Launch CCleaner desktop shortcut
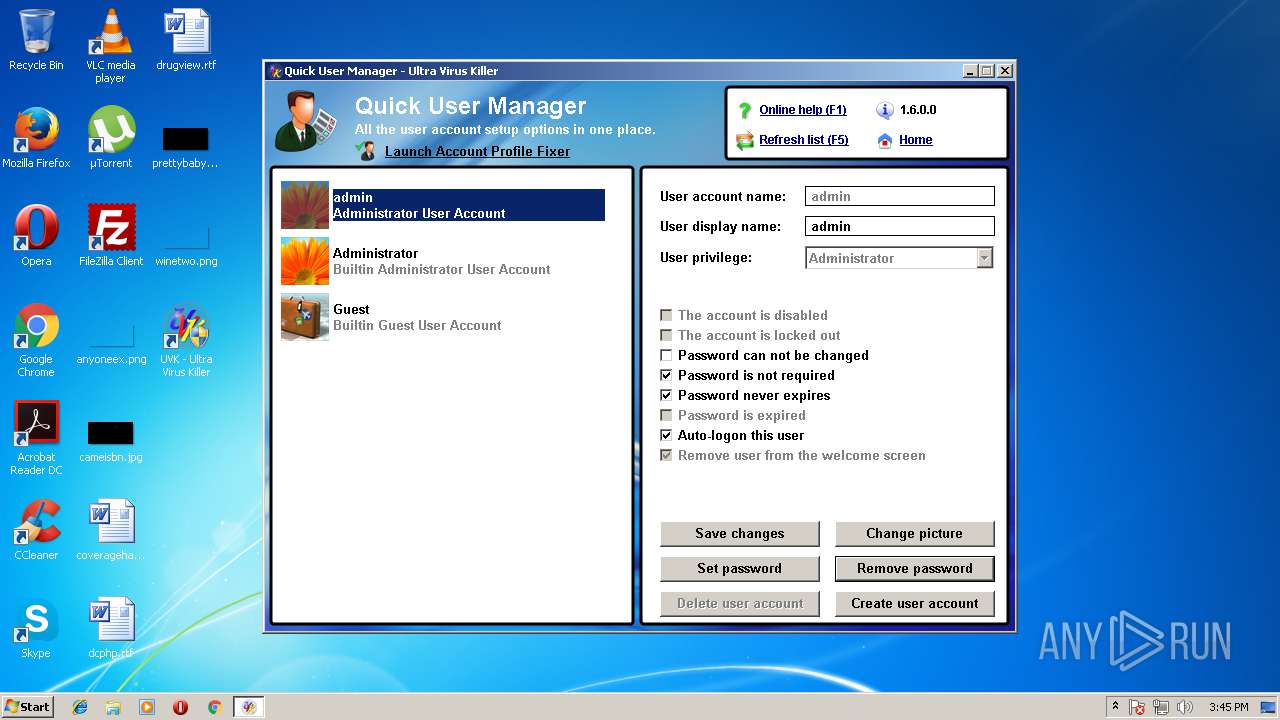The width and height of the screenshot is (1280, 720). point(36,530)
